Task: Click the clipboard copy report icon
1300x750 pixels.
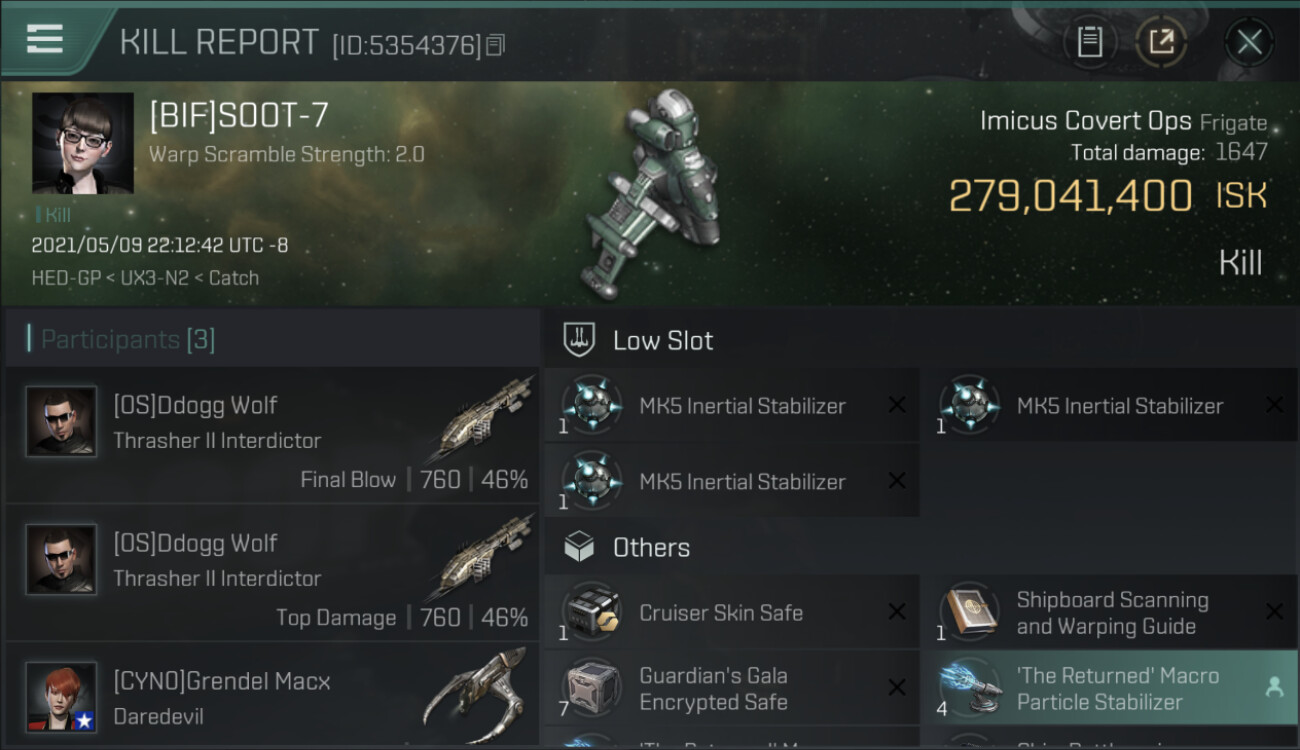Action: point(1090,42)
